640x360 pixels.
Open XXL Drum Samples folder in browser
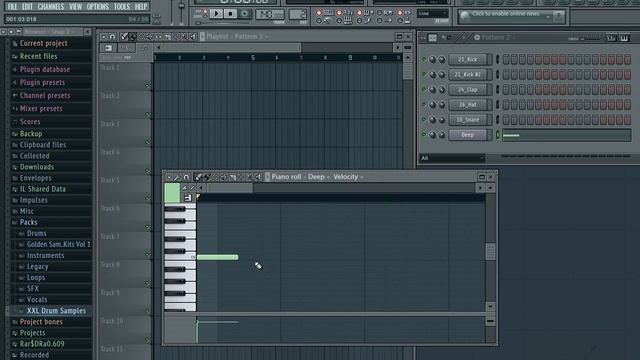(56, 311)
